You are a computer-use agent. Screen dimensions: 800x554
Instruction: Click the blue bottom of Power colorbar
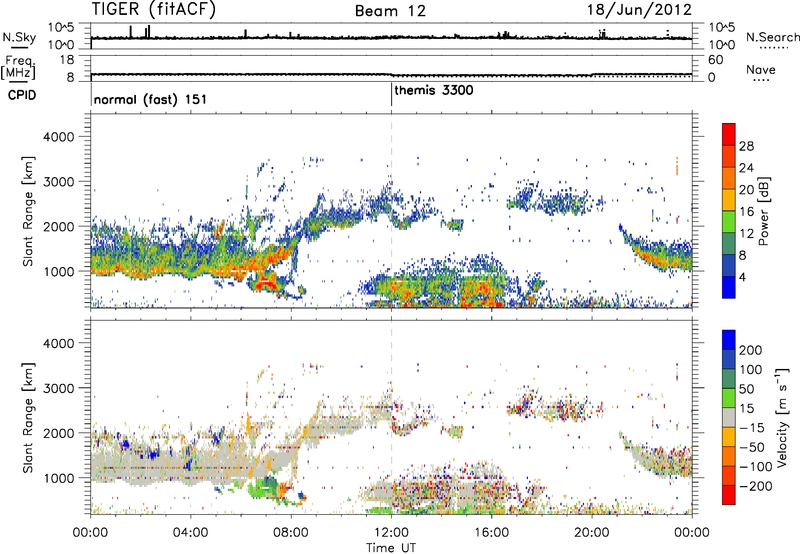729,289
